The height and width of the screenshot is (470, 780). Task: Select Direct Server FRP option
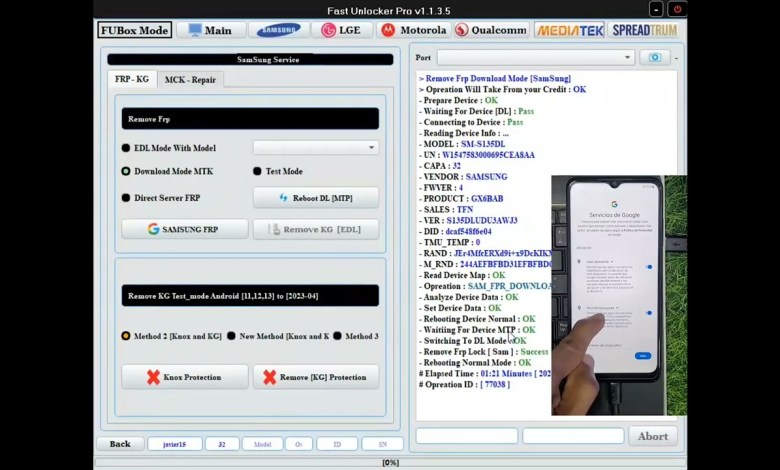pos(161,198)
